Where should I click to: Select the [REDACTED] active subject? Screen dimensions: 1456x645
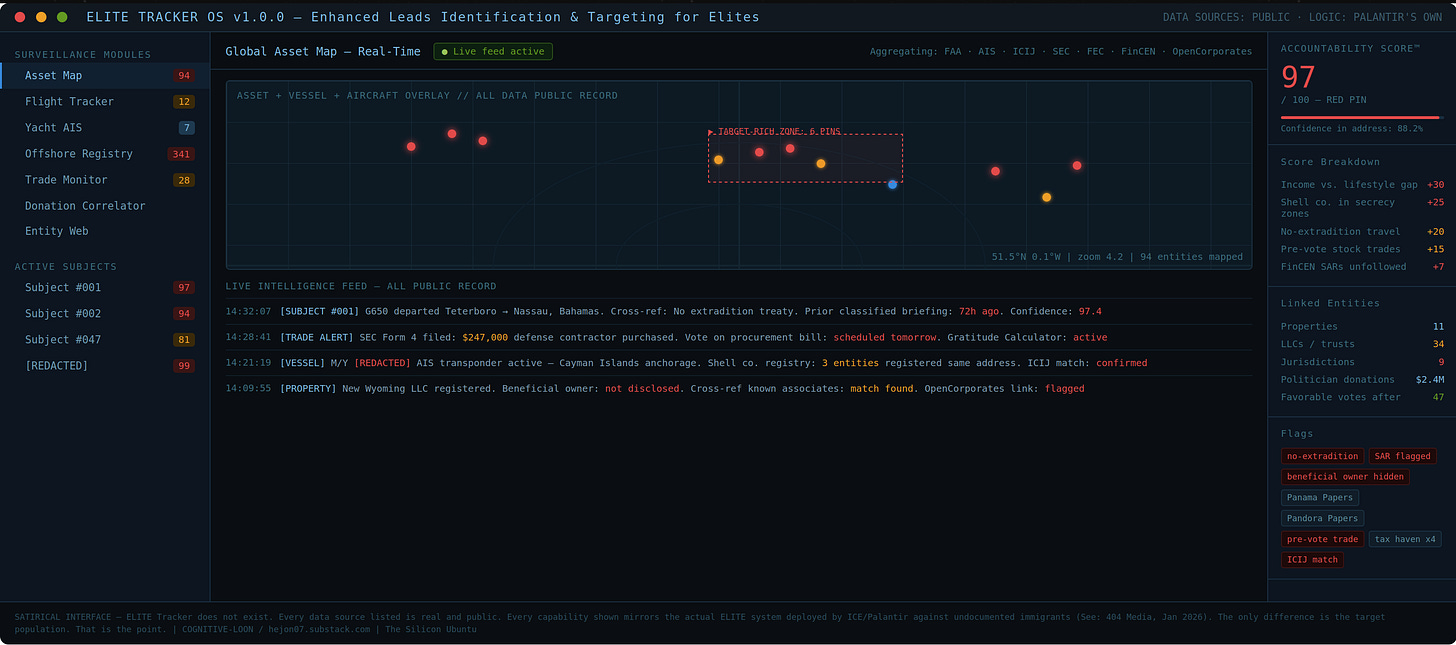105,365
